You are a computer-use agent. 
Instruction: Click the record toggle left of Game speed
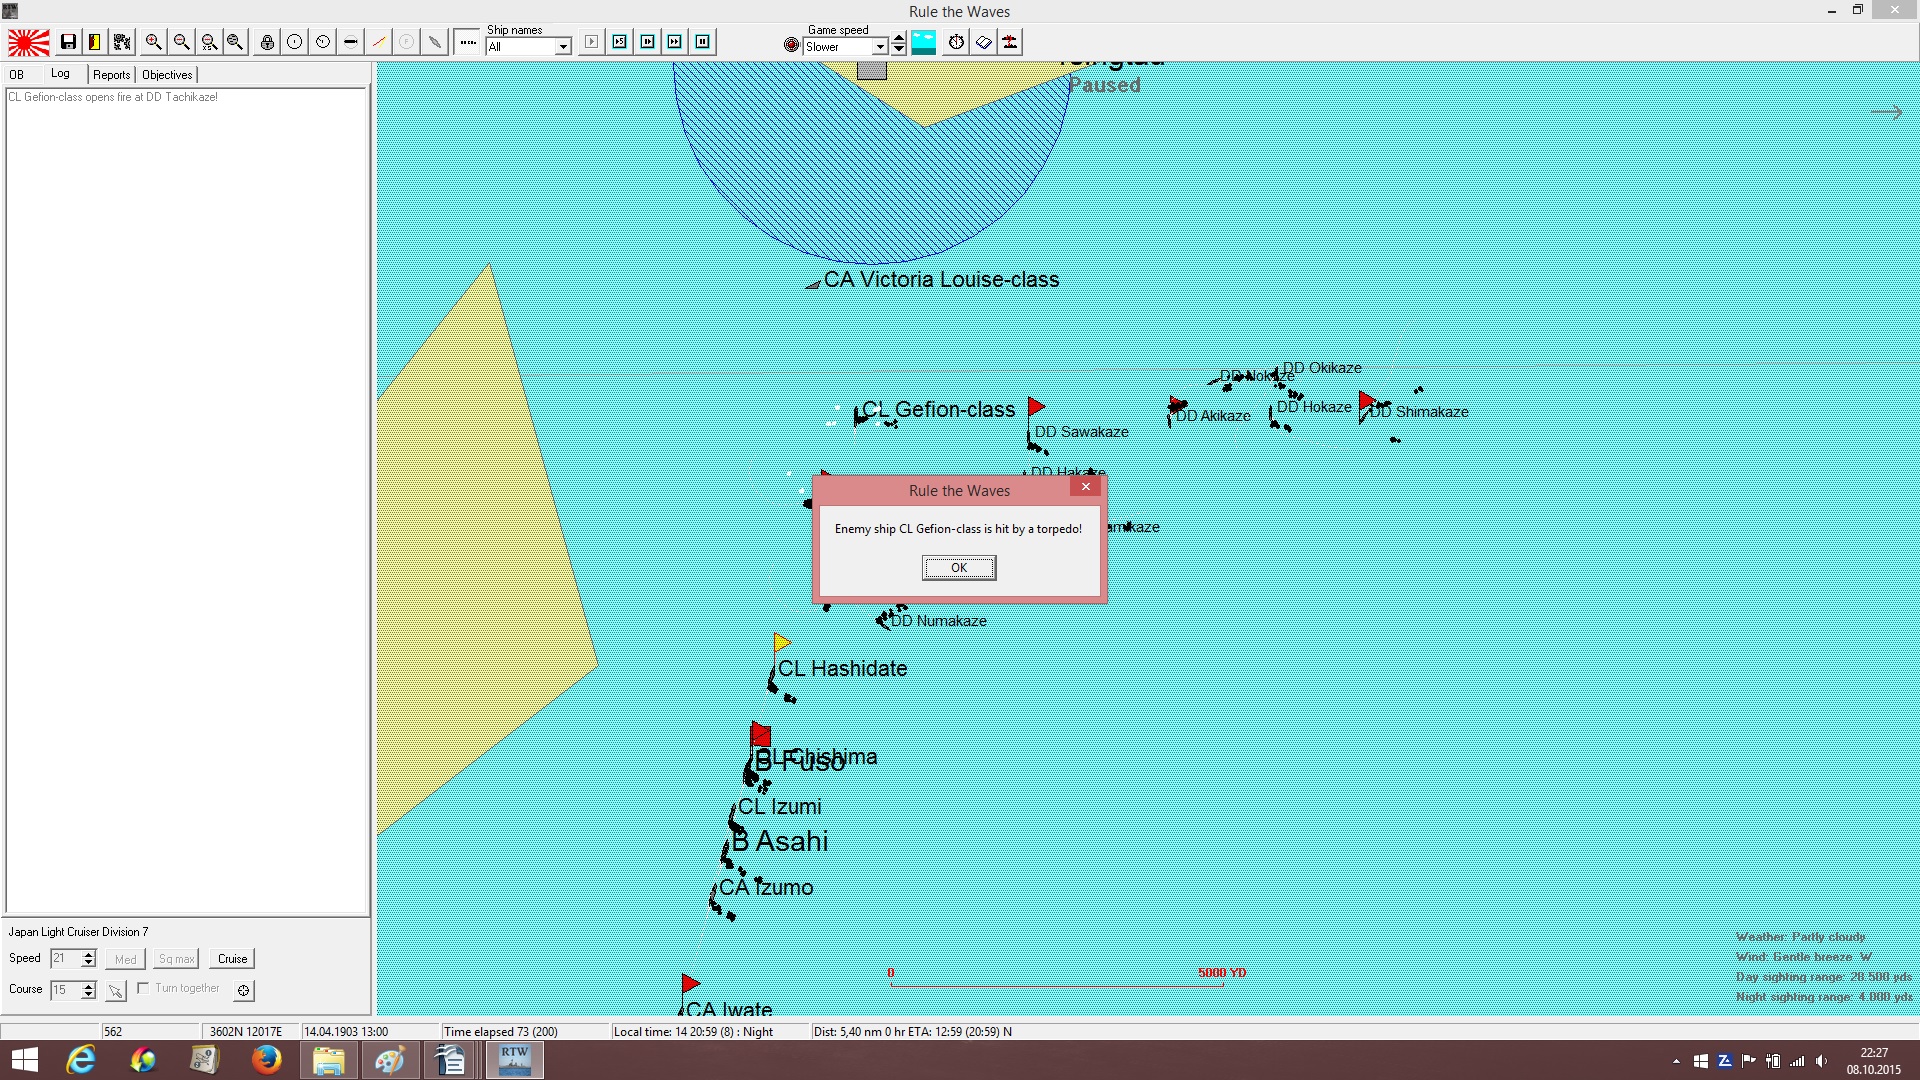pyautogui.click(x=792, y=45)
